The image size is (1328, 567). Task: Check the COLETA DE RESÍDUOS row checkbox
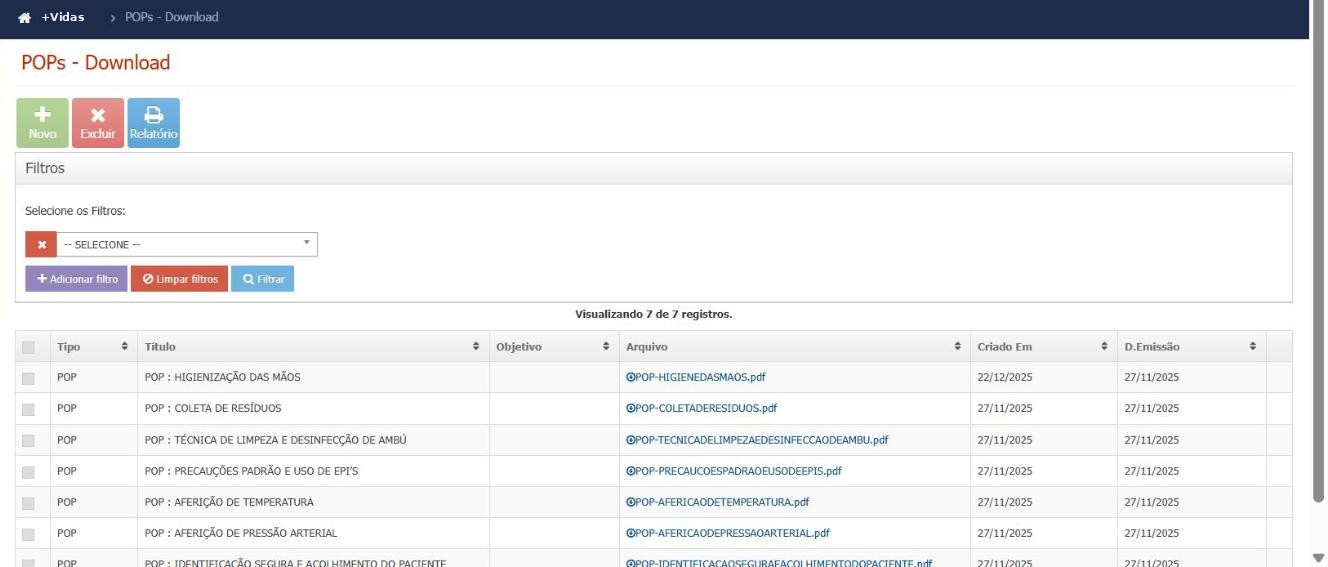[28, 409]
